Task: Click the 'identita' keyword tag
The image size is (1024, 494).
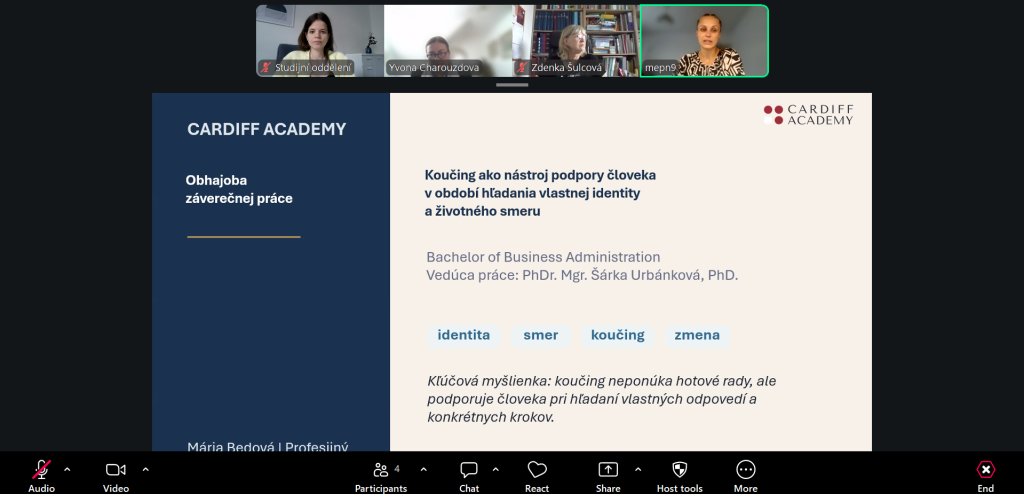Action: pos(464,335)
